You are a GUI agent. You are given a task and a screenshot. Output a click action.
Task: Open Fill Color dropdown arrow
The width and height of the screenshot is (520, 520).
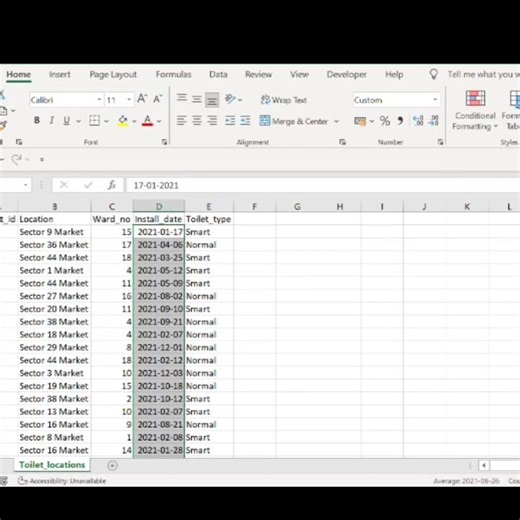coord(134,121)
